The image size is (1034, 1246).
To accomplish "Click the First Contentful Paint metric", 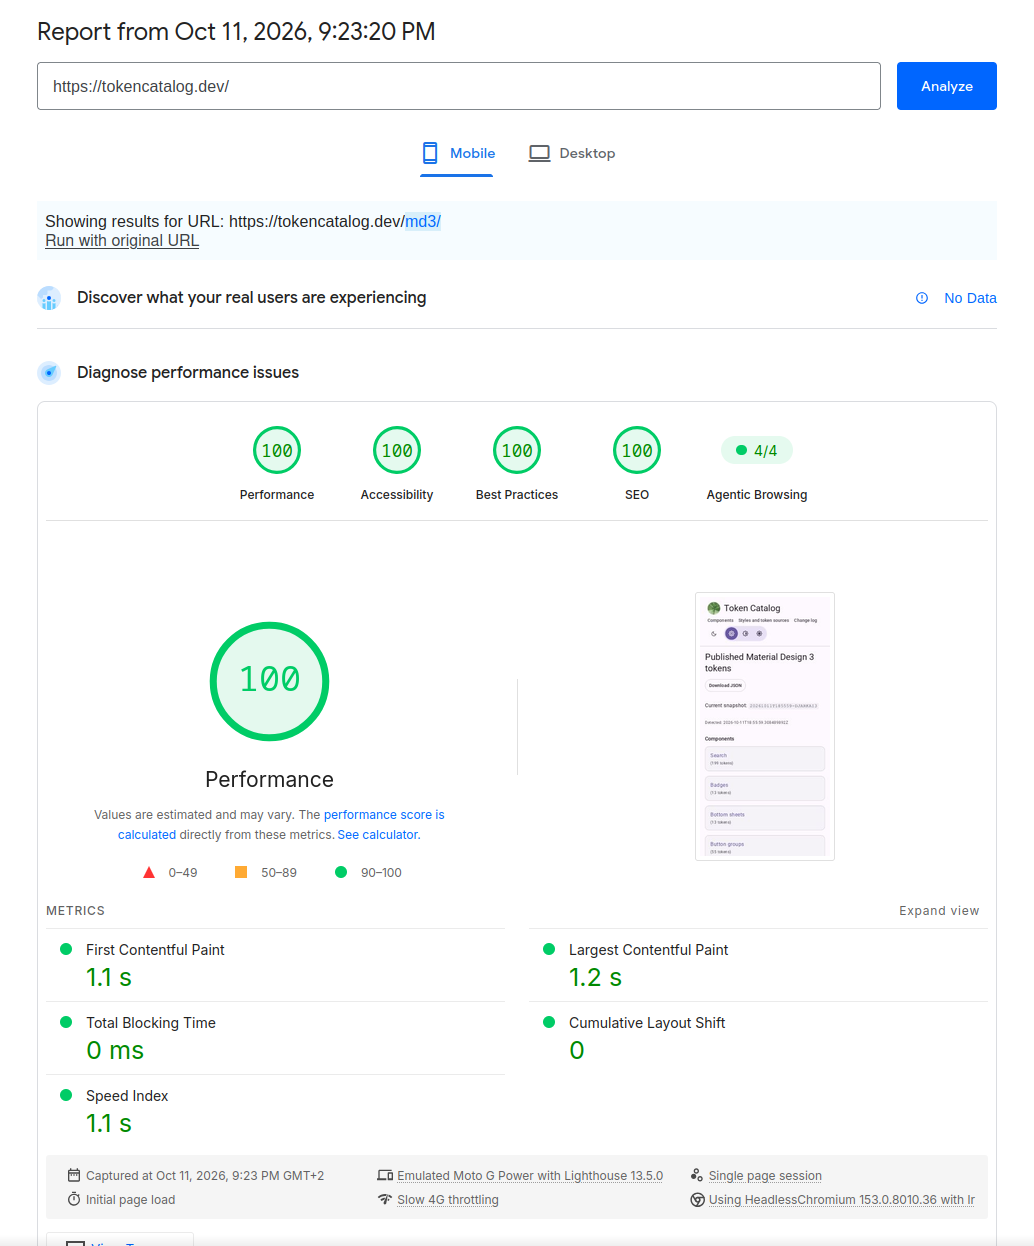I will [x=275, y=965].
